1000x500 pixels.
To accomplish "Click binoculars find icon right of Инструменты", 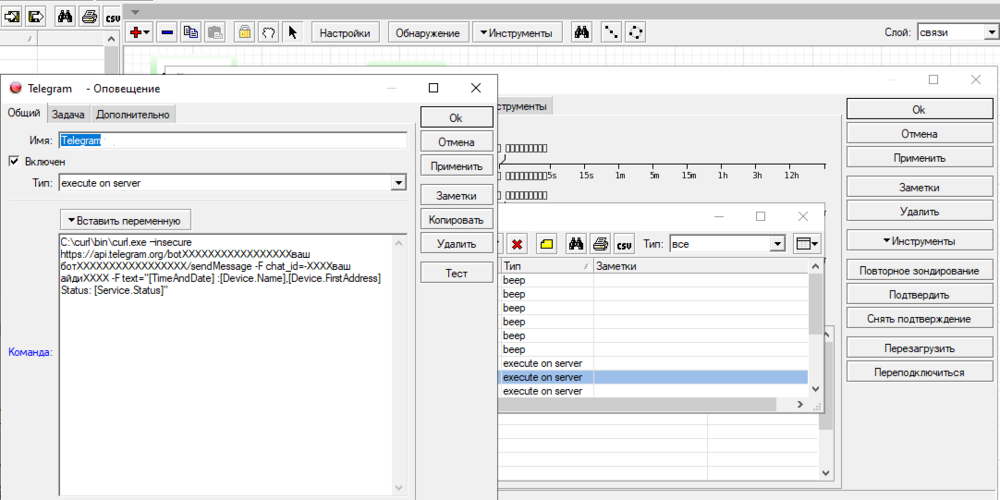I will [581, 32].
